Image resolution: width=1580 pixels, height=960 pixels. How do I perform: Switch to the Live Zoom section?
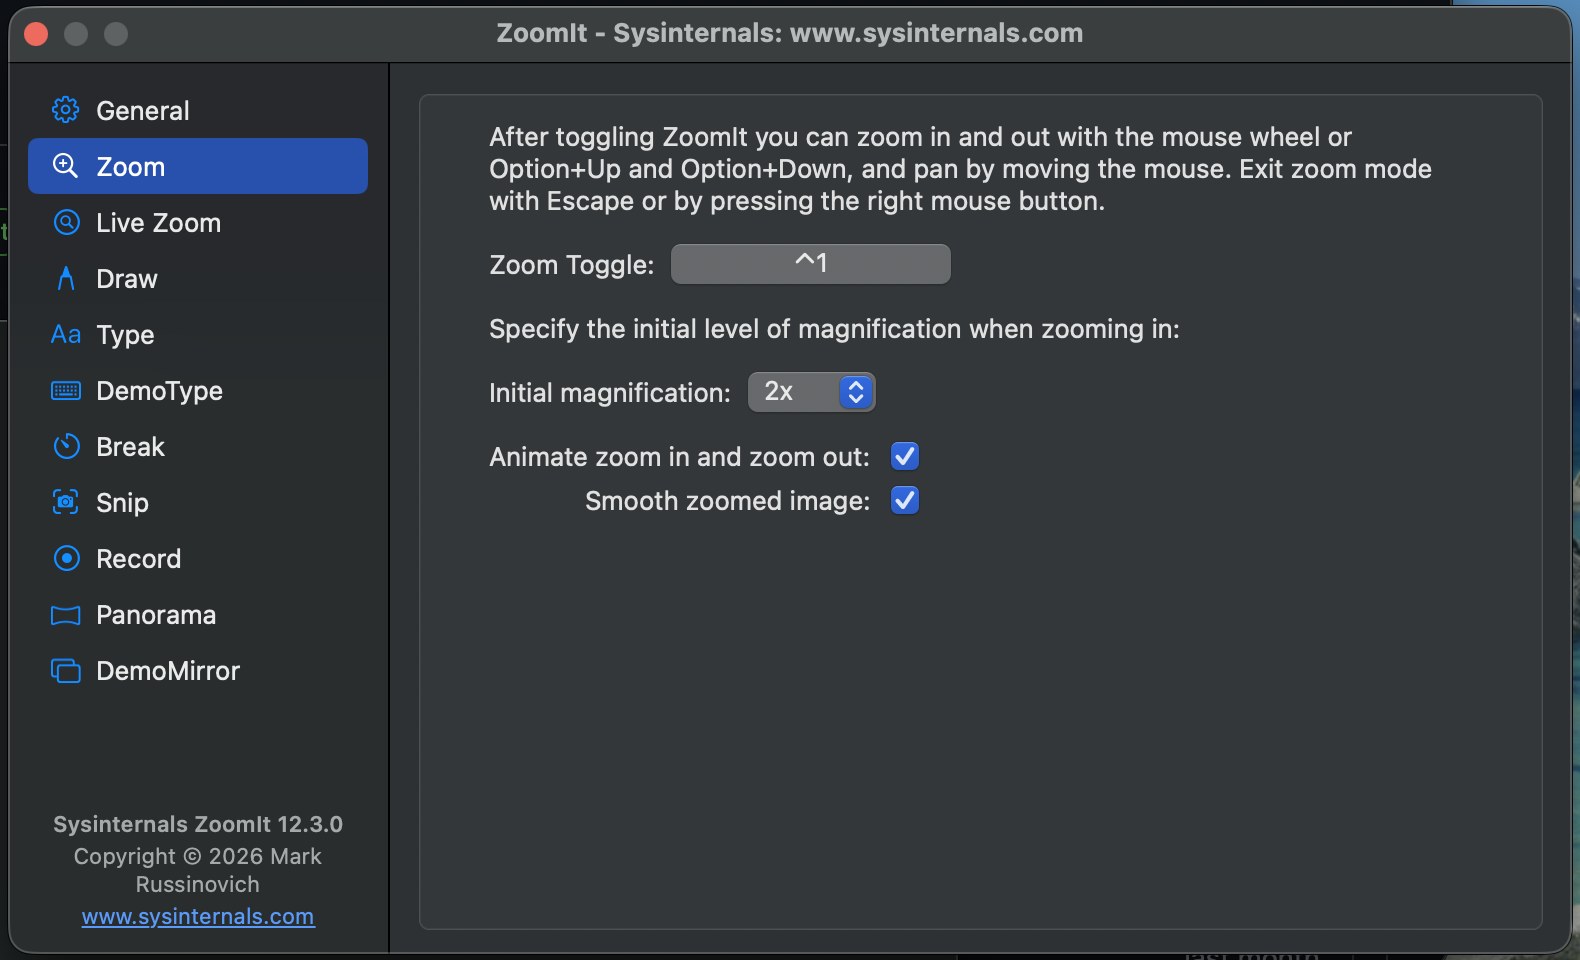pos(198,222)
